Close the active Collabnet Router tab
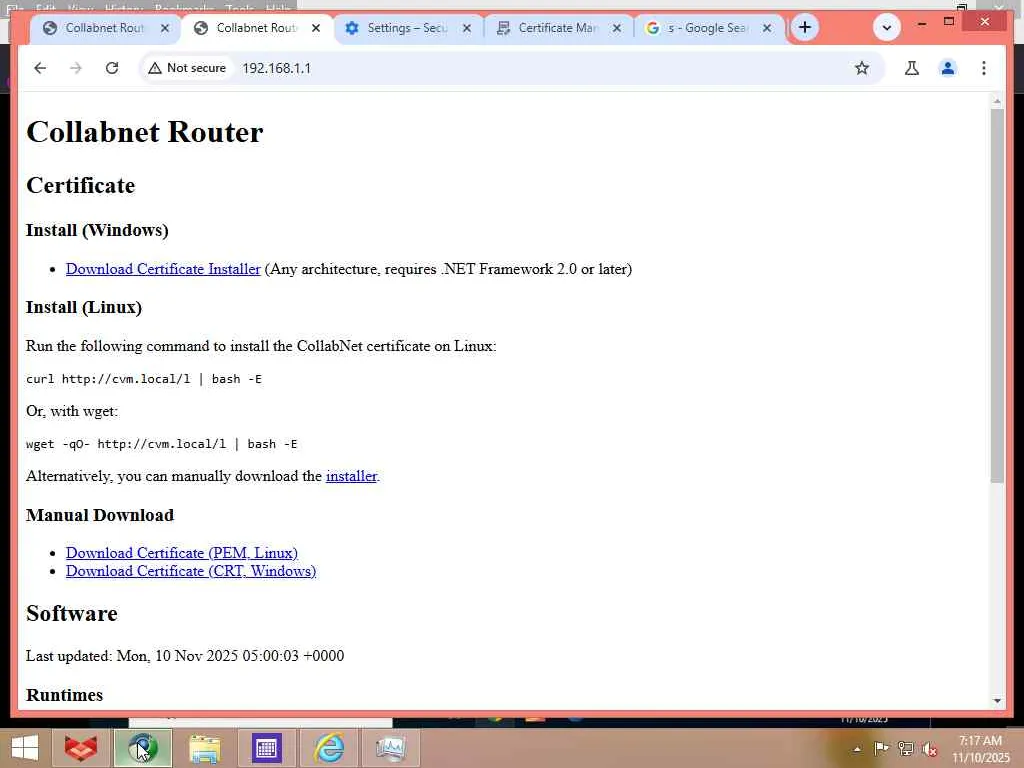This screenshot has width=1024, height=768. [315, 28]
